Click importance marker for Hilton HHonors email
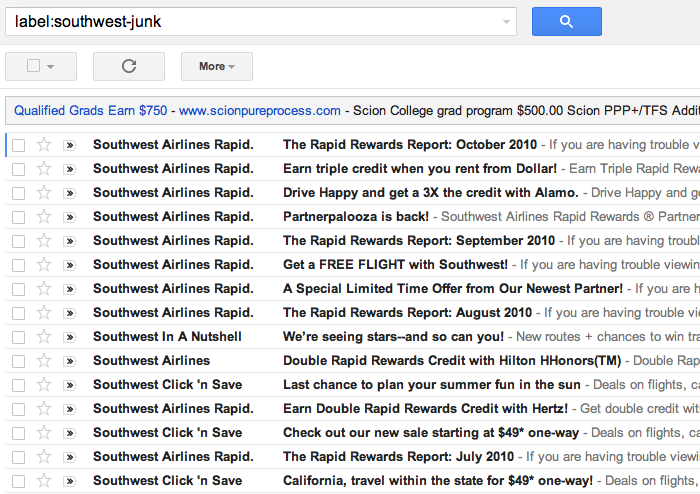Screen dimensions: 700x494 (70, 361)
